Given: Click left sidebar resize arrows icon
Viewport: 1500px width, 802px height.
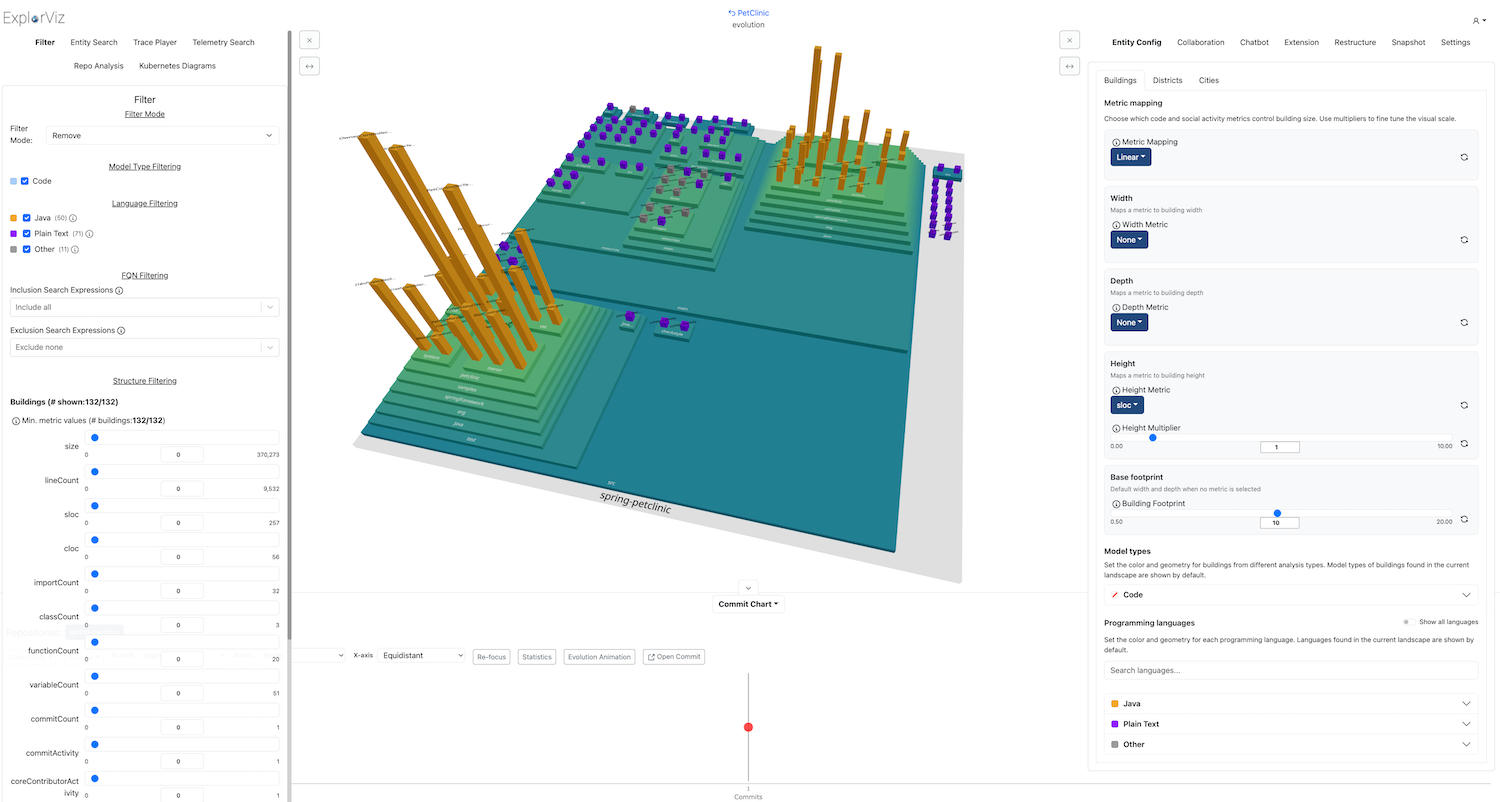Looking at the screenshot, I should click(309, 66).
